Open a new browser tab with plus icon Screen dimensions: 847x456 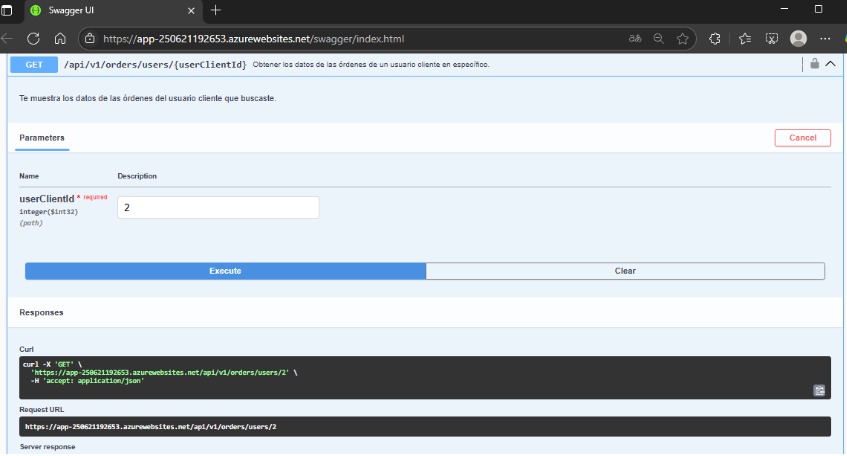click(216, 10)
